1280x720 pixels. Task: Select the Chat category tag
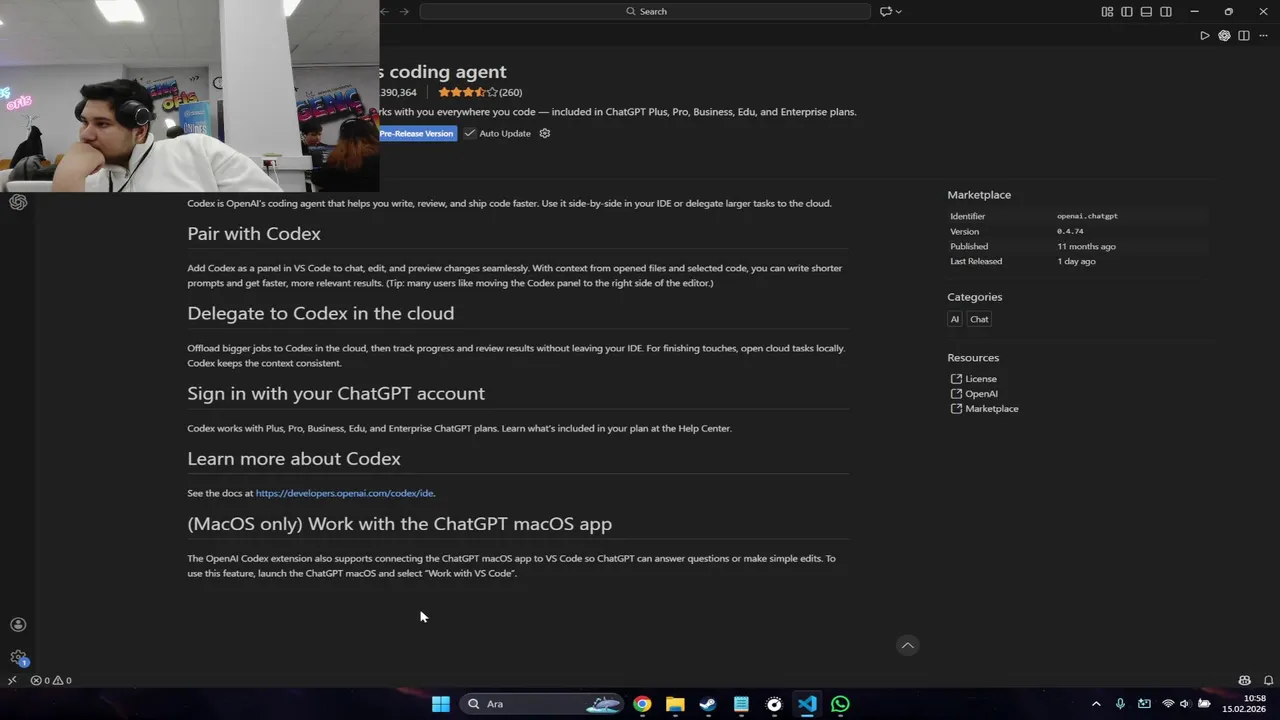tap(979, 319)
